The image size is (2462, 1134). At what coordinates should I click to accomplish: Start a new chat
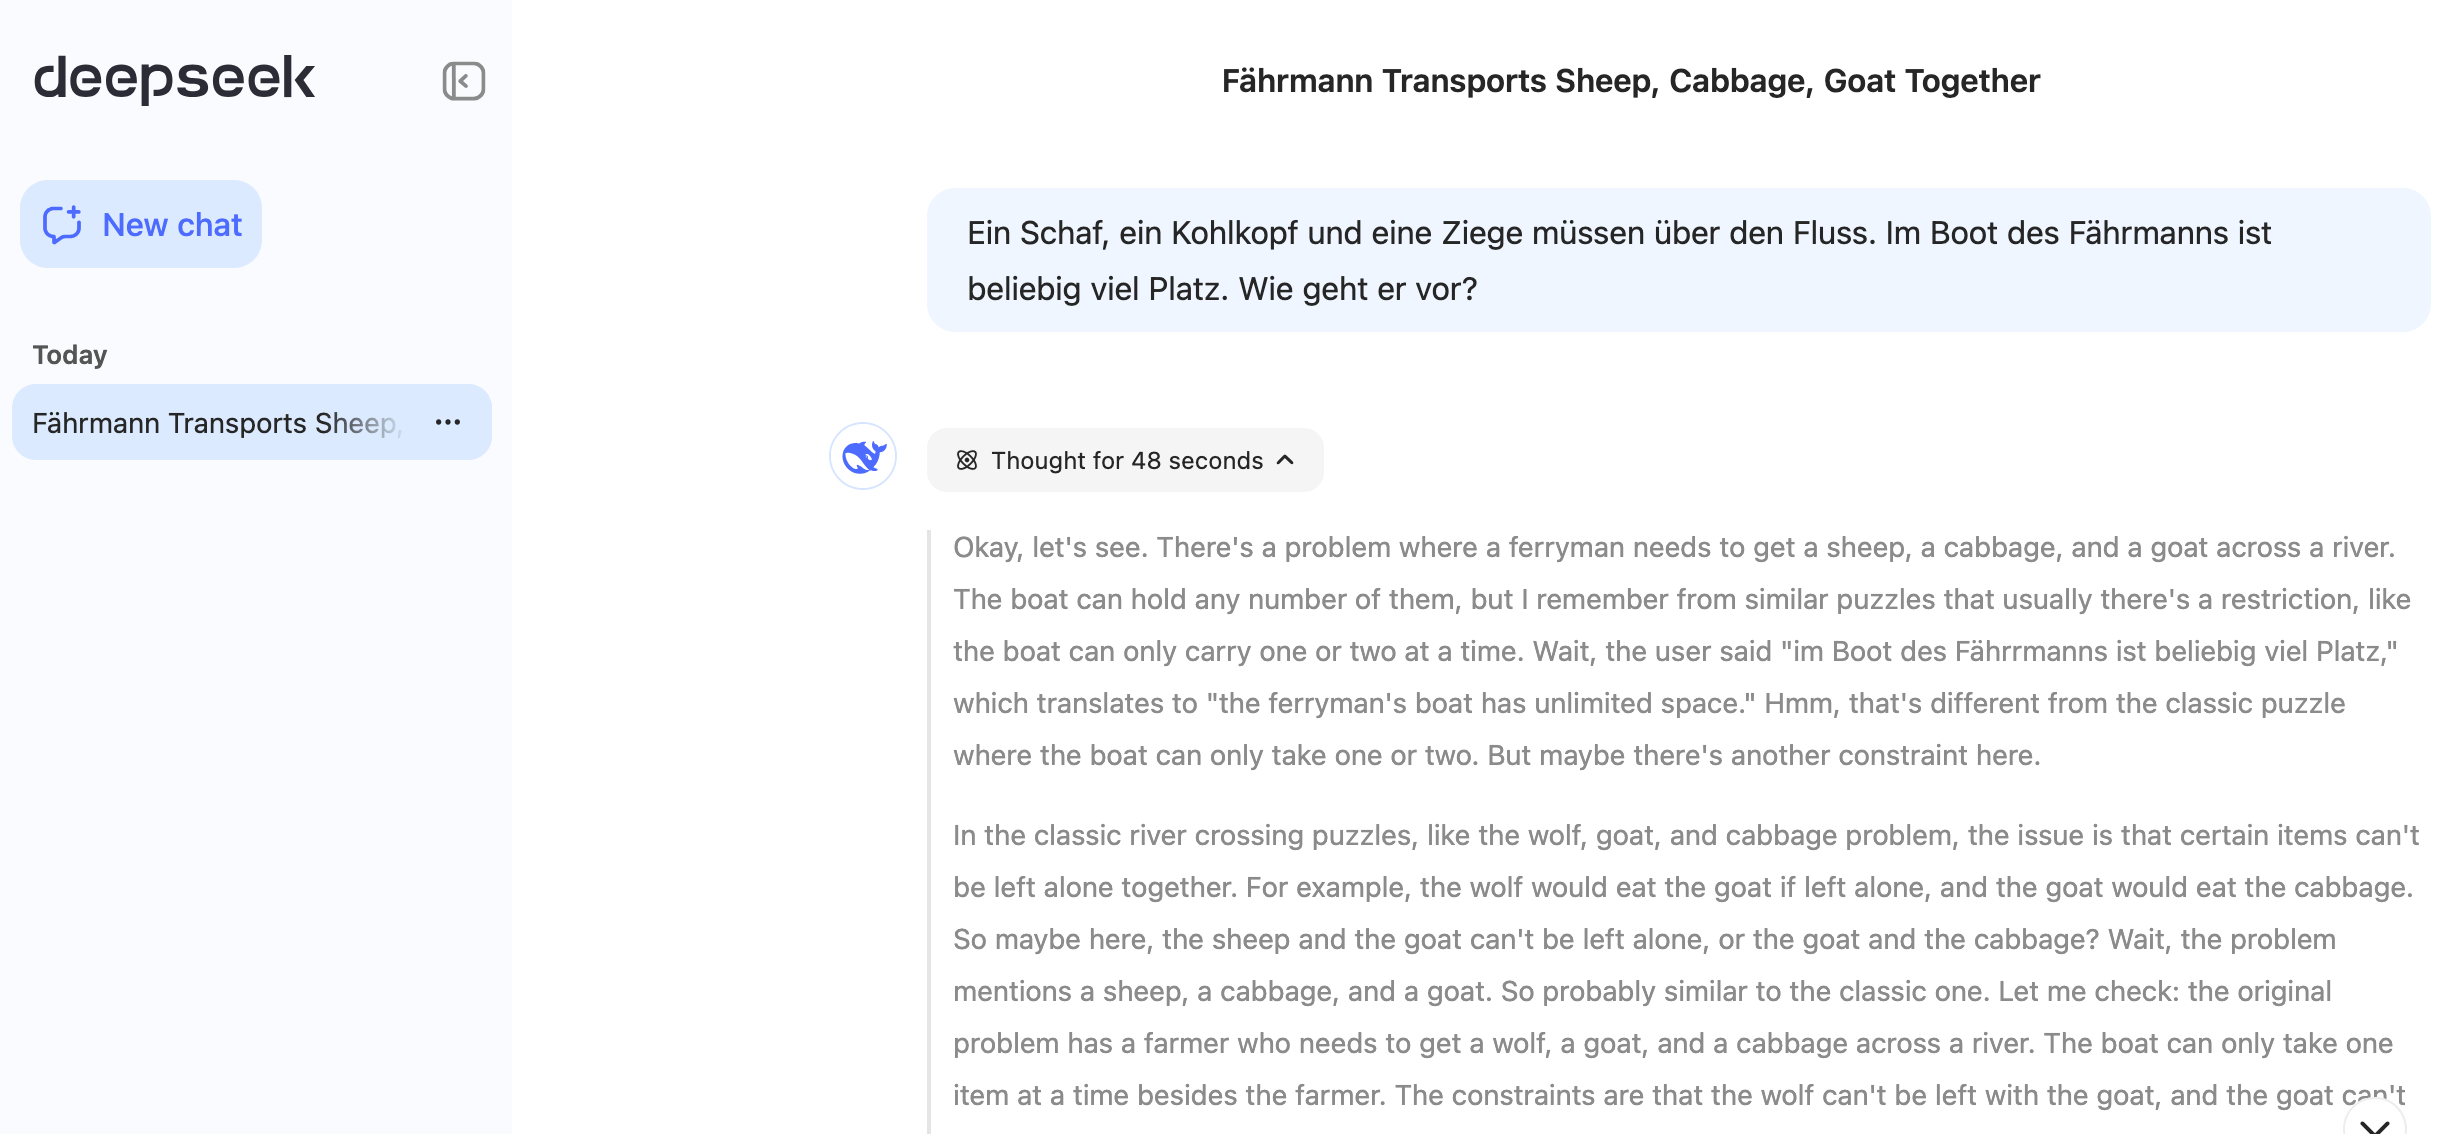coord(141,224)
